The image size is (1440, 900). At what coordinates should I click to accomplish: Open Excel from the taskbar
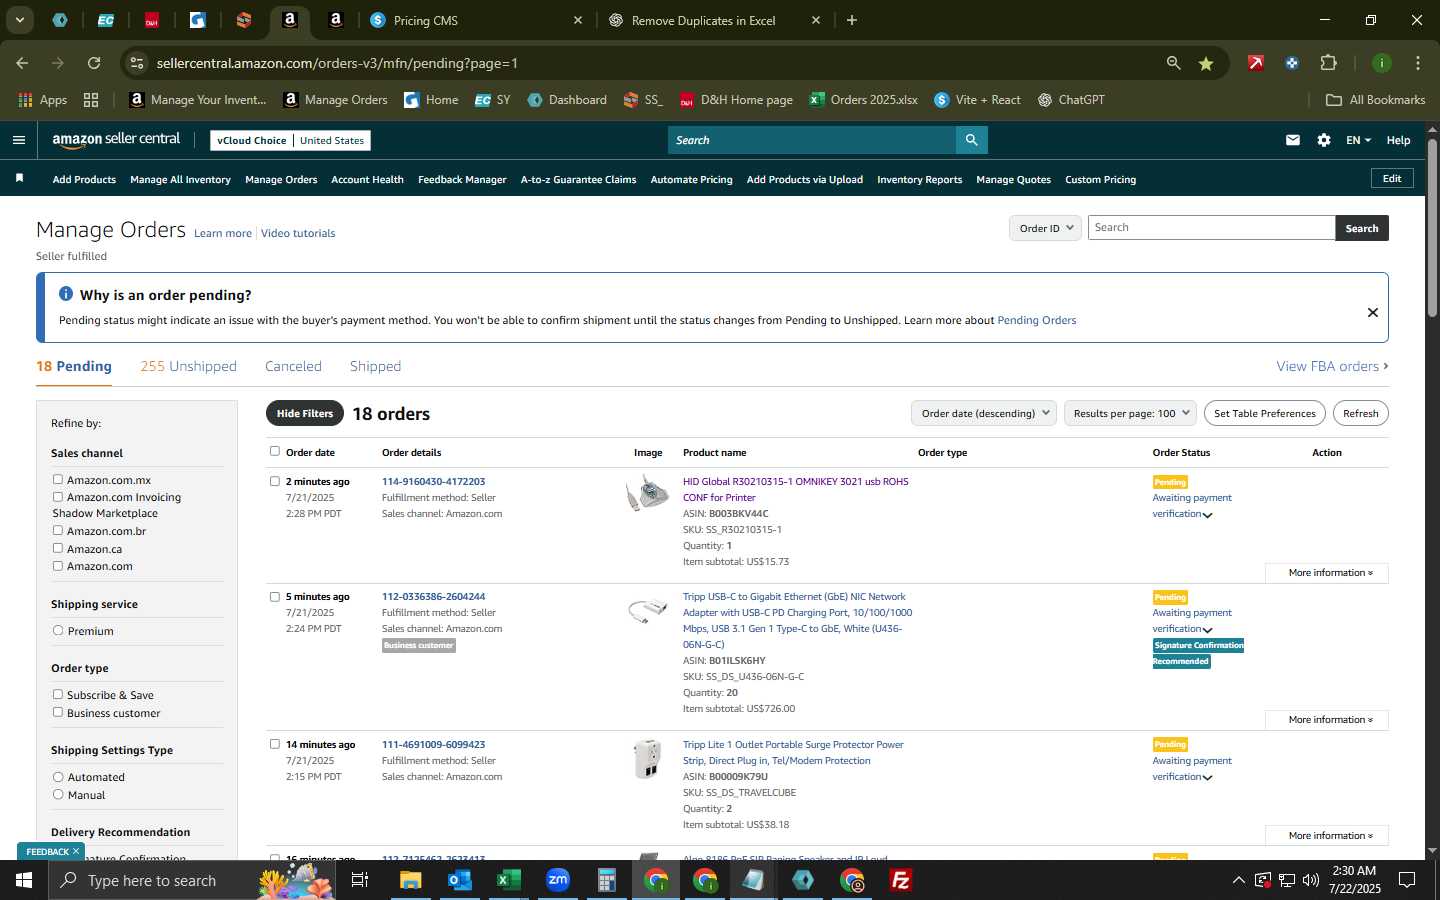509,880
